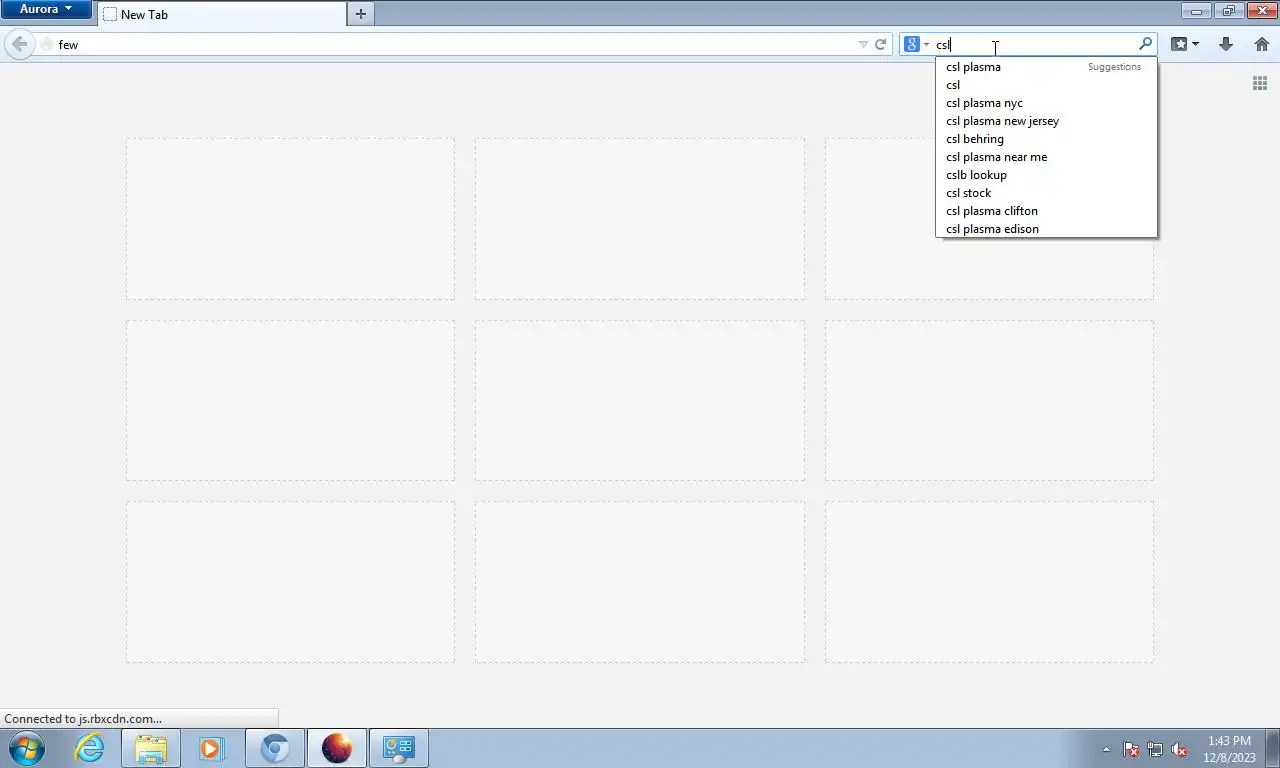Restore down the Aurora browser window
This screenshot has height=768, width=1280.
click(x=1228, y=11)
